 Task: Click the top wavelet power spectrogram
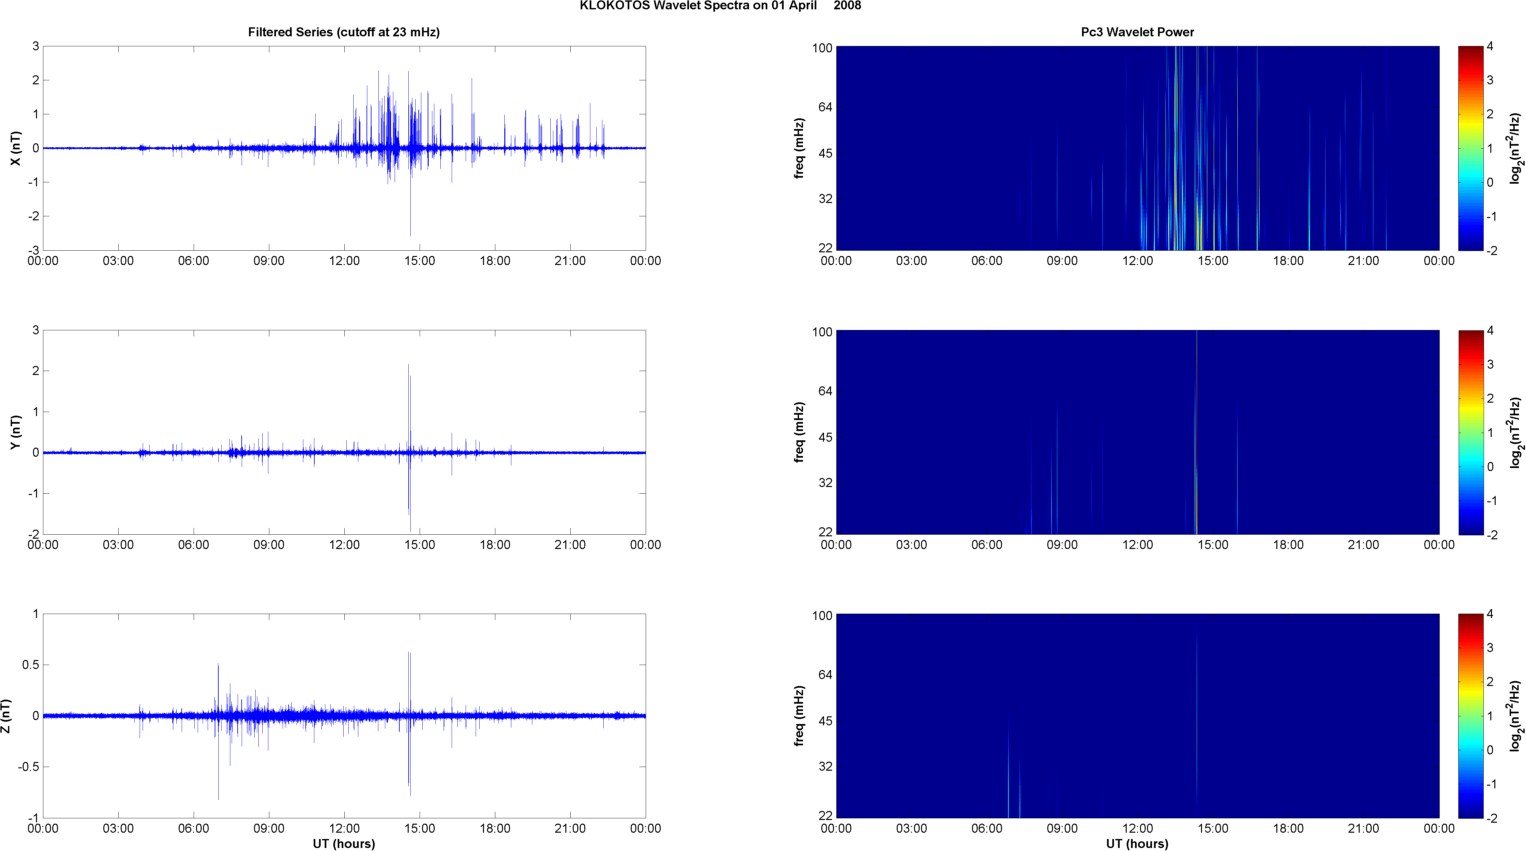[1137, 148]
